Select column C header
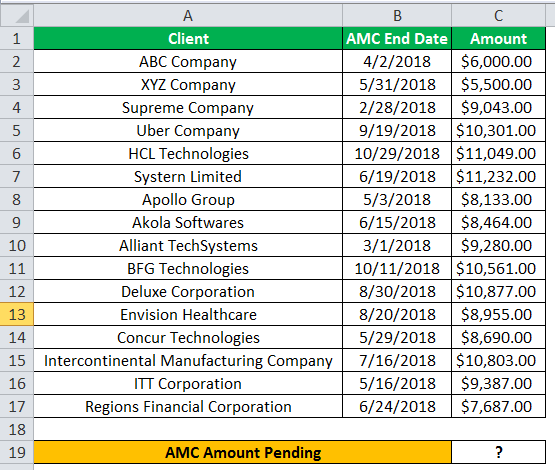This screenshot has height=470, width=555. [x=498, y=16]
